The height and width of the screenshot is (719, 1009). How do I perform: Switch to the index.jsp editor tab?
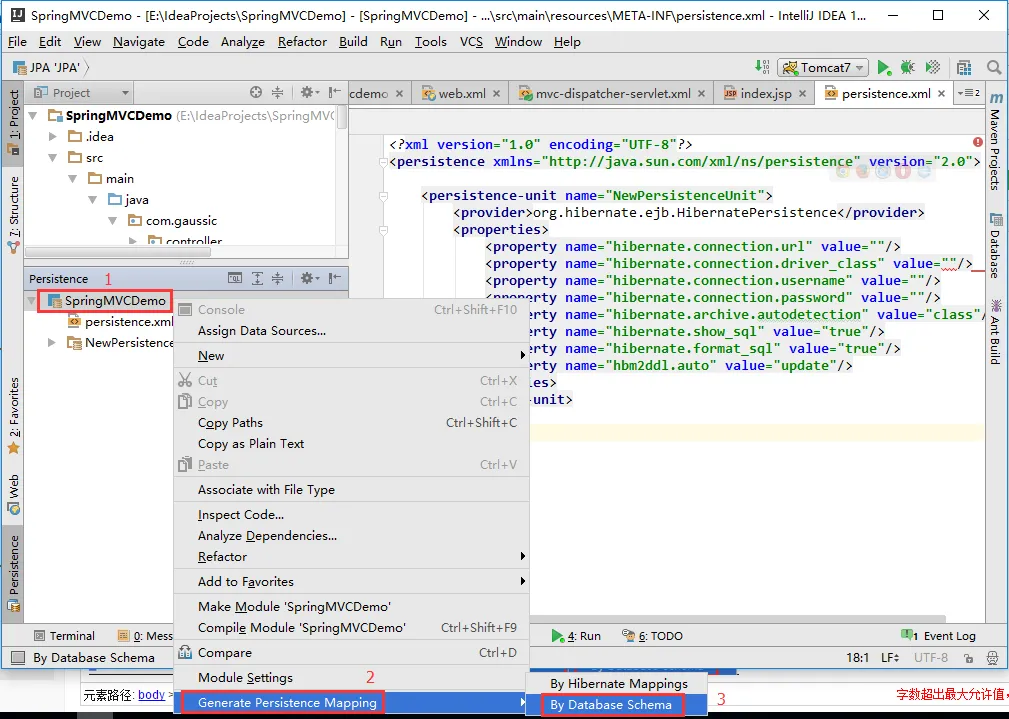point(765,93)
